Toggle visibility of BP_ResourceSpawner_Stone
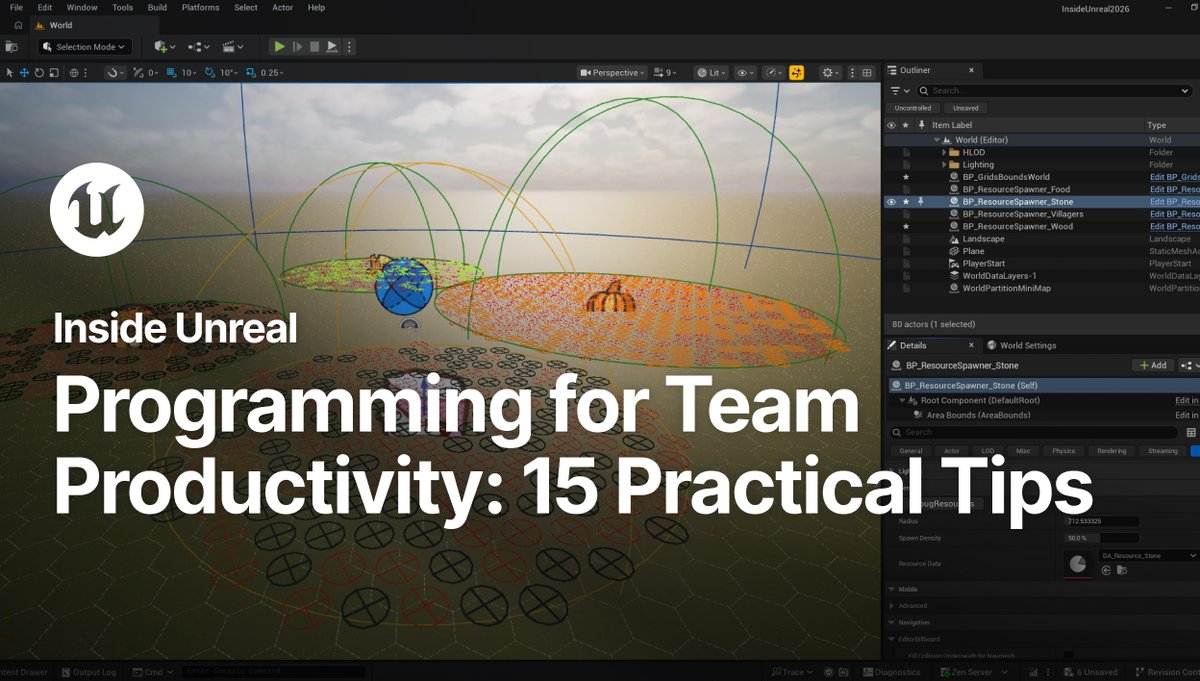 coord(891,201)
